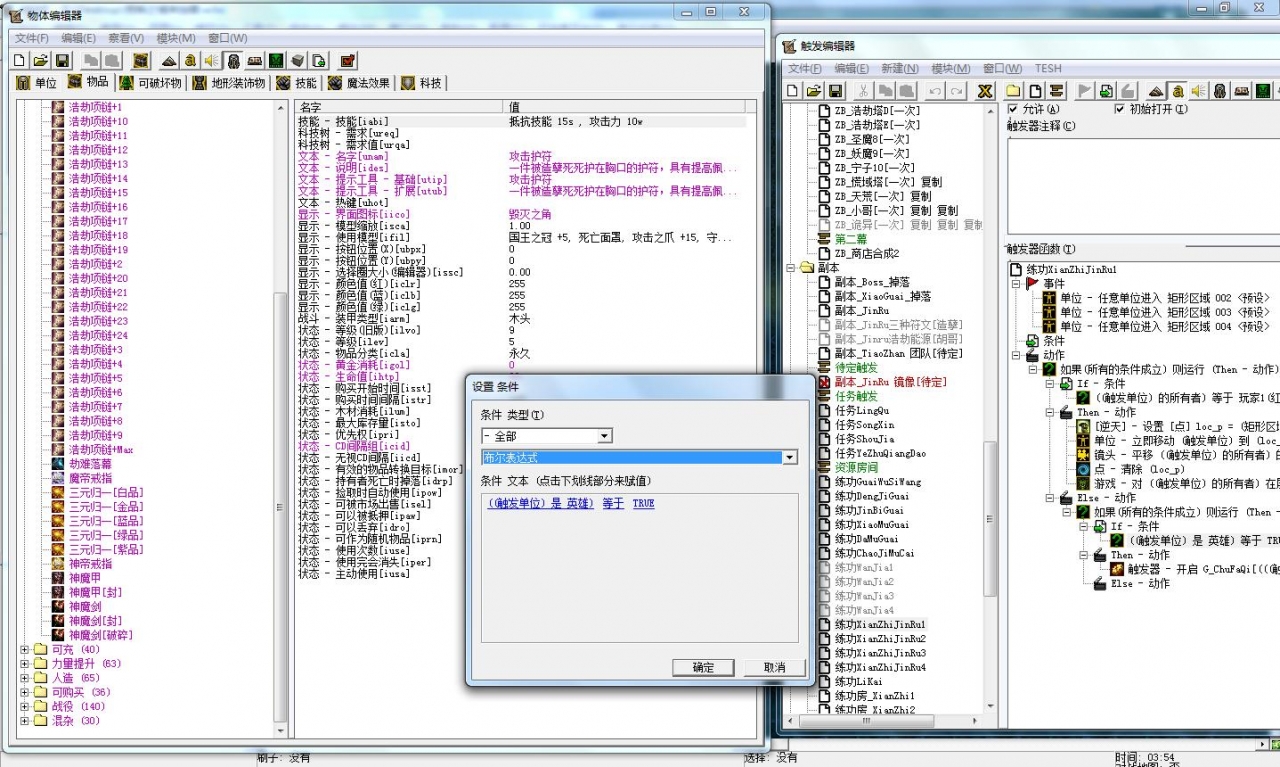Screen dimensions: 1280x767
Task: Click New icon in Object Editor toolbar
Action: [x=19, y=60]
